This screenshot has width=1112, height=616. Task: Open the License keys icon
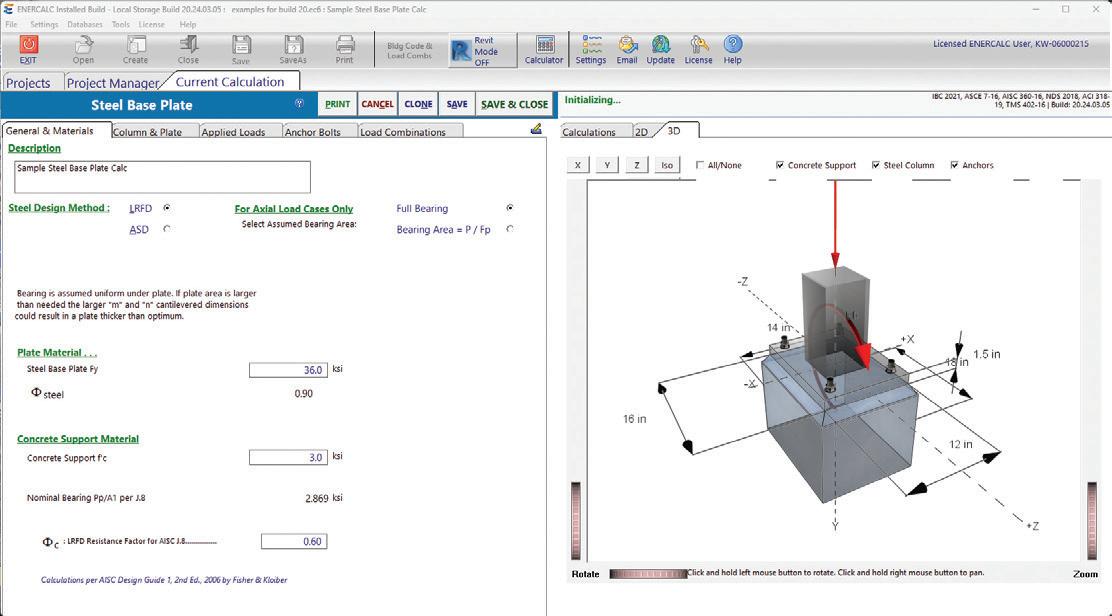pyautogui.click(x=699, y=50)
